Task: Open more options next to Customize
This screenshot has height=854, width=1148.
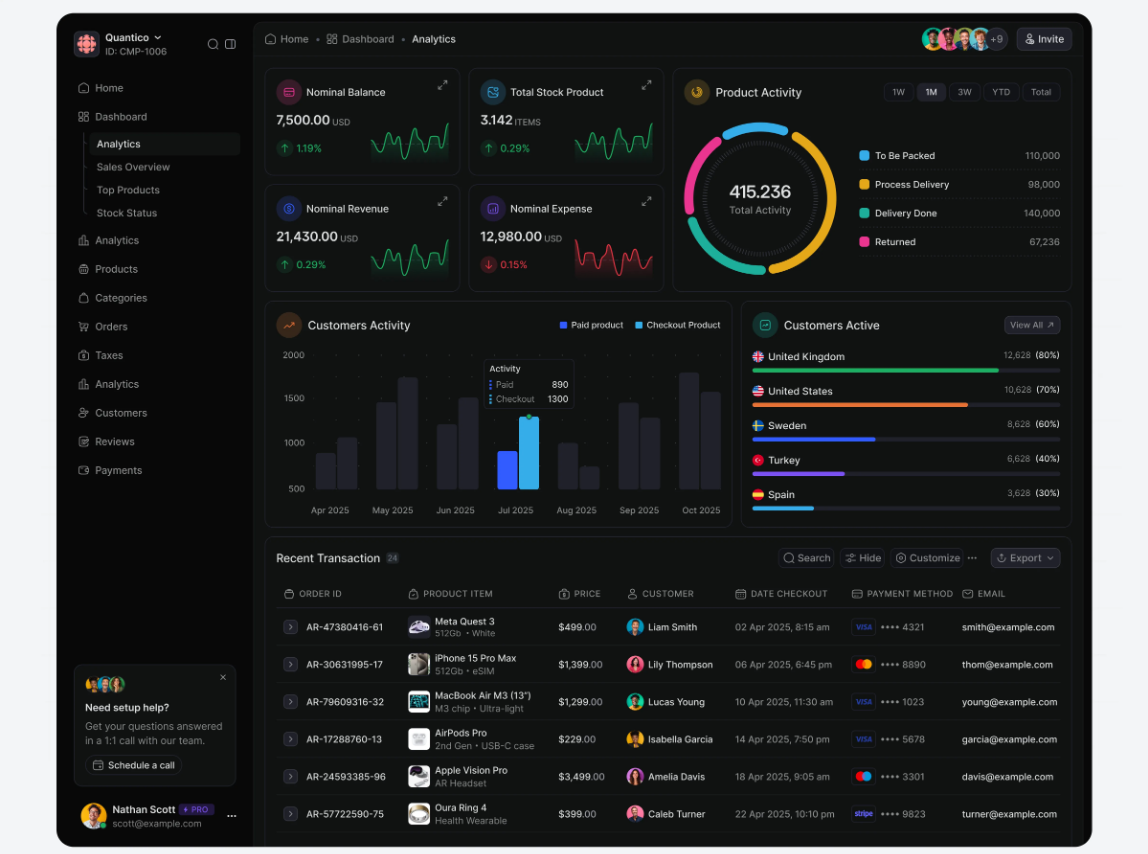Action: tap(972, 558)
